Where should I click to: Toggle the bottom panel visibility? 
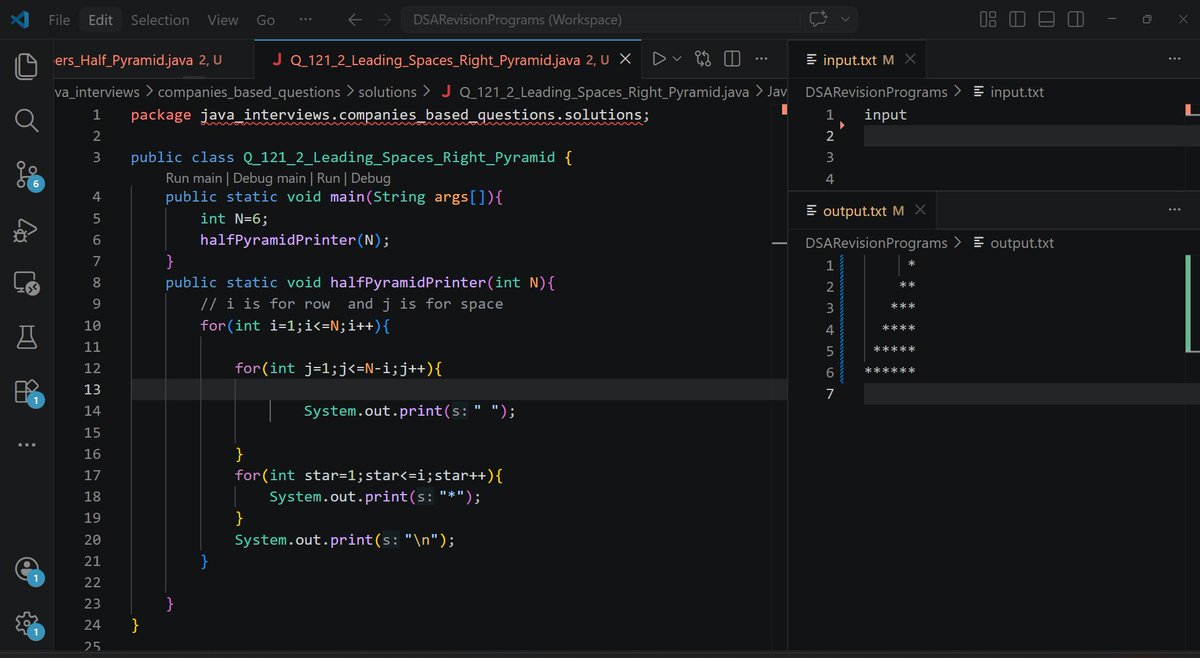[x=1046, y=19]
